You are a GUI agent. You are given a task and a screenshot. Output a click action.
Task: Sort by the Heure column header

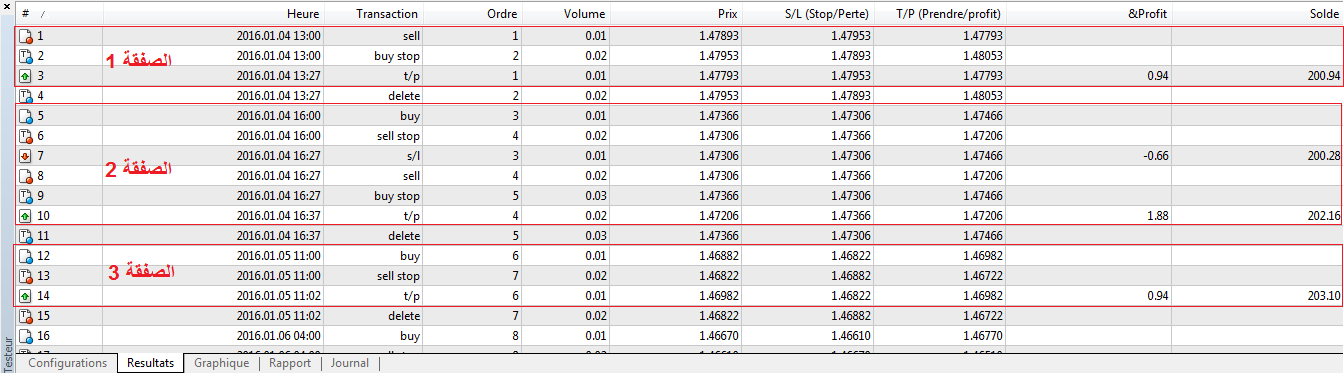tap(214, 15)
